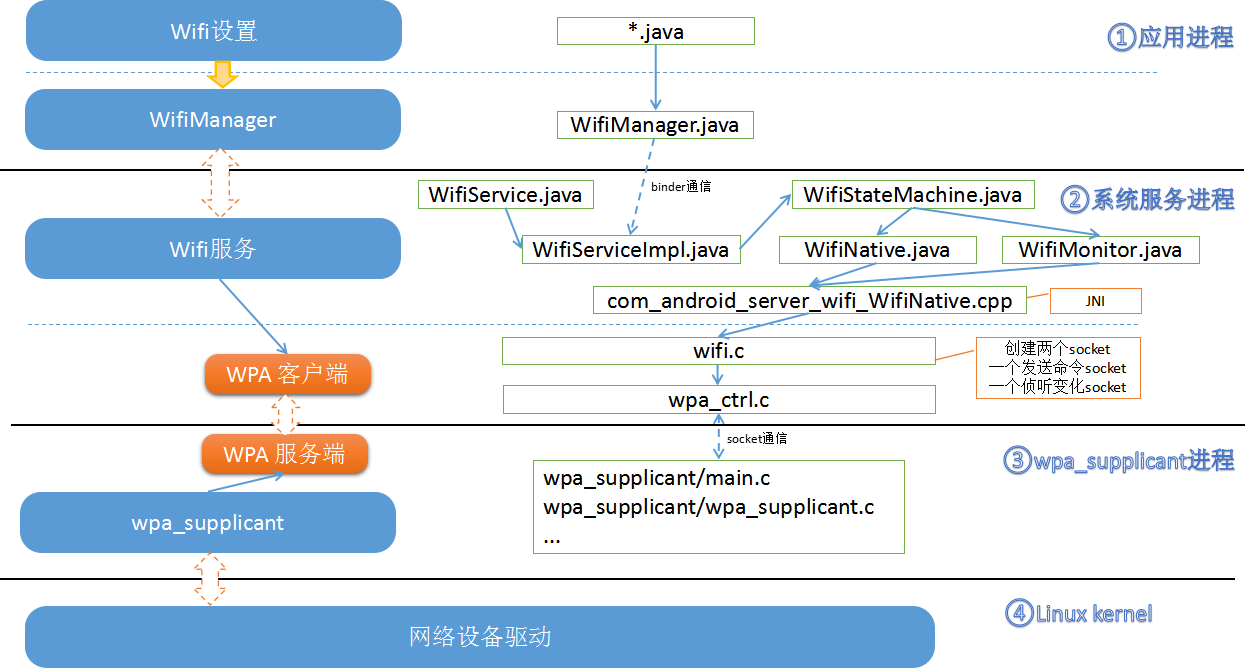Click the "①应用进程" heading

(x=1170, y=38)
